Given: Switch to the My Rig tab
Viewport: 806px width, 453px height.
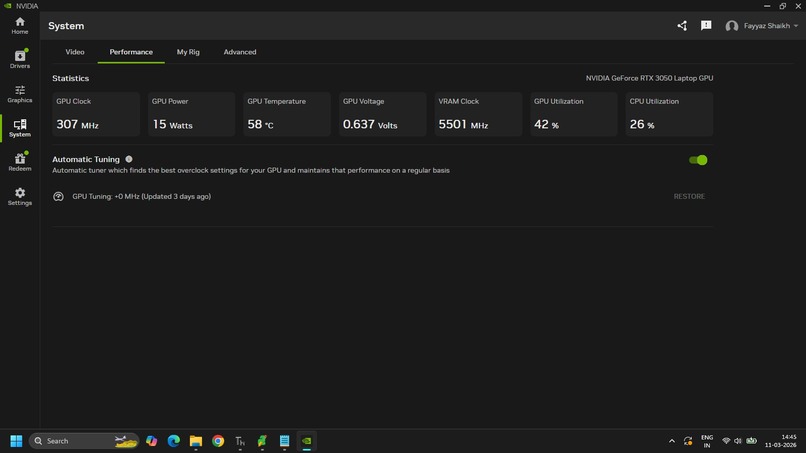Looking at the screenshot, I should pos(188,52).
